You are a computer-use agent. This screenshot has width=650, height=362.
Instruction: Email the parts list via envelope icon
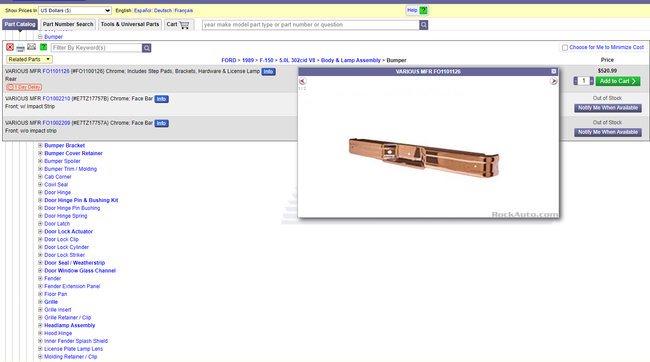32,47
